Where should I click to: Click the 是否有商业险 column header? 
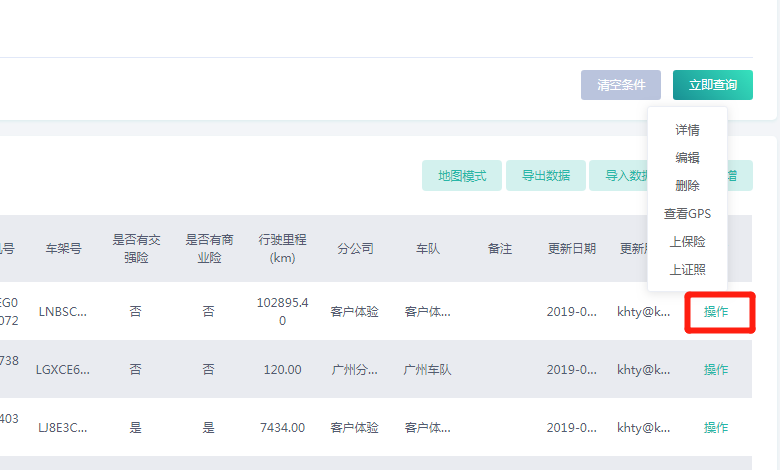coord(209,248)
